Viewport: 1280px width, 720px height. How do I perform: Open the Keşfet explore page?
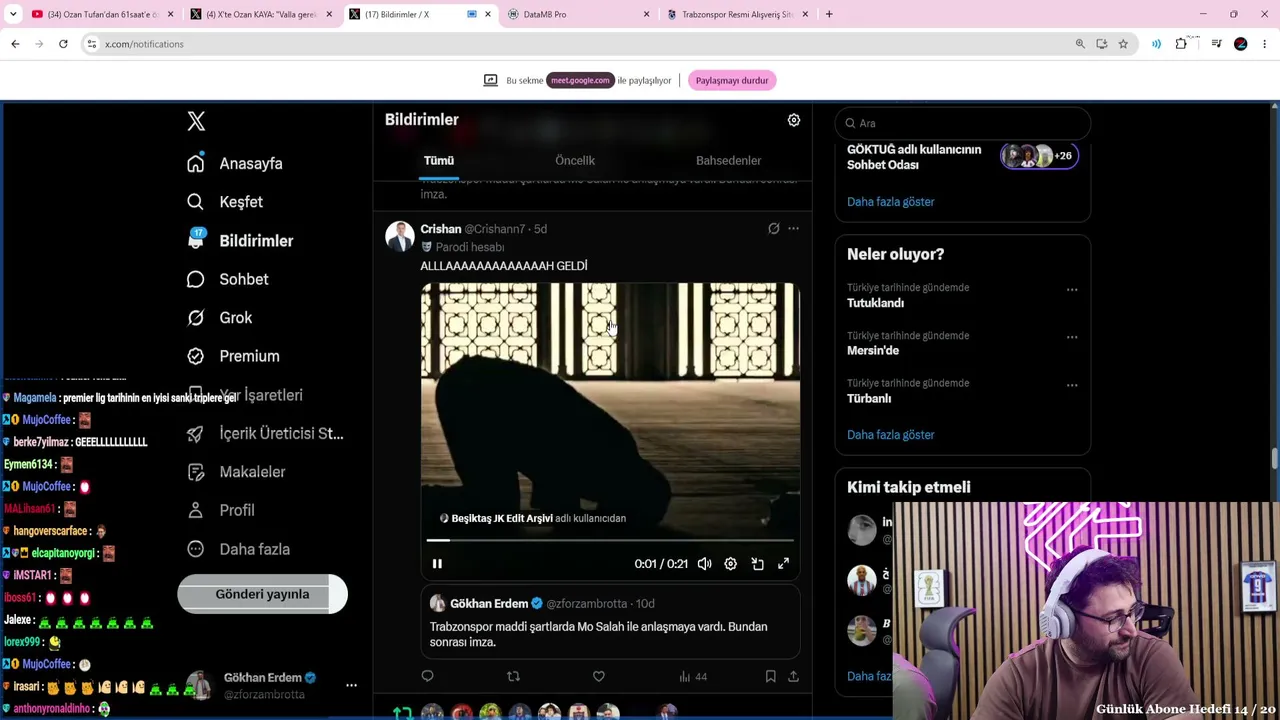click(x=226, y=202)
